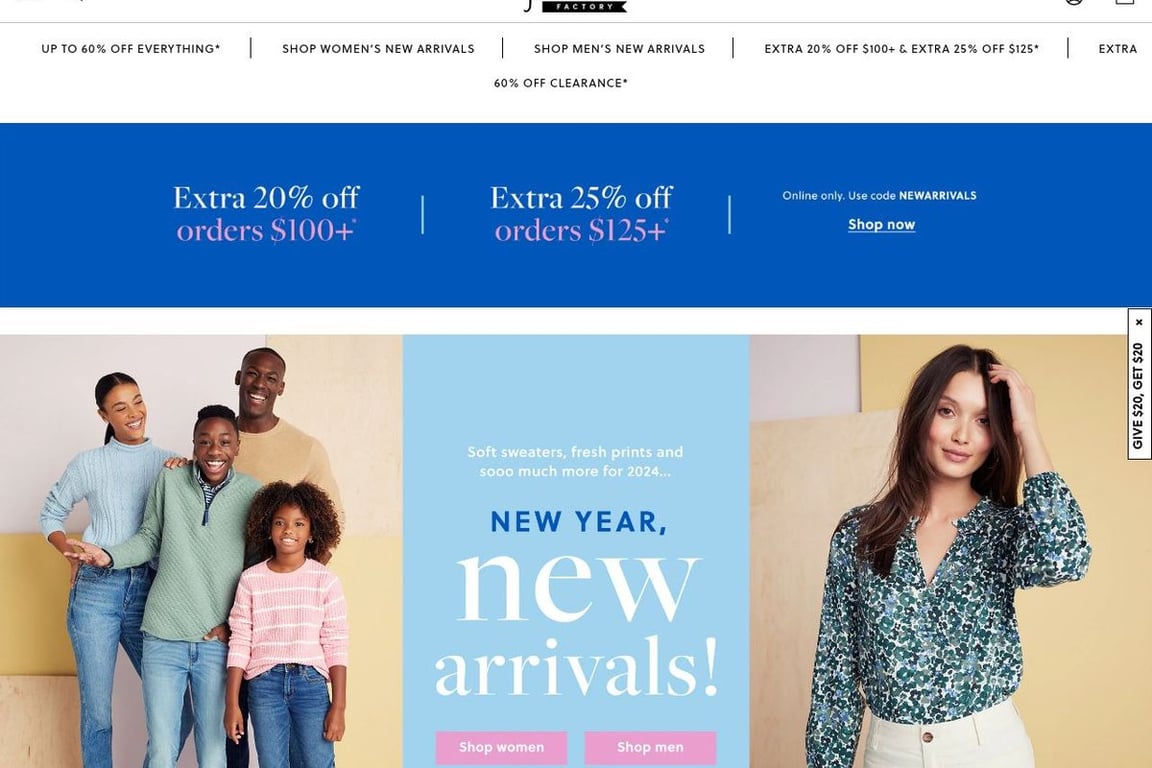Open the Give $20, Get $20 side tab
The height and width of the screenshot is (768, 1152).
[1138, 395]
